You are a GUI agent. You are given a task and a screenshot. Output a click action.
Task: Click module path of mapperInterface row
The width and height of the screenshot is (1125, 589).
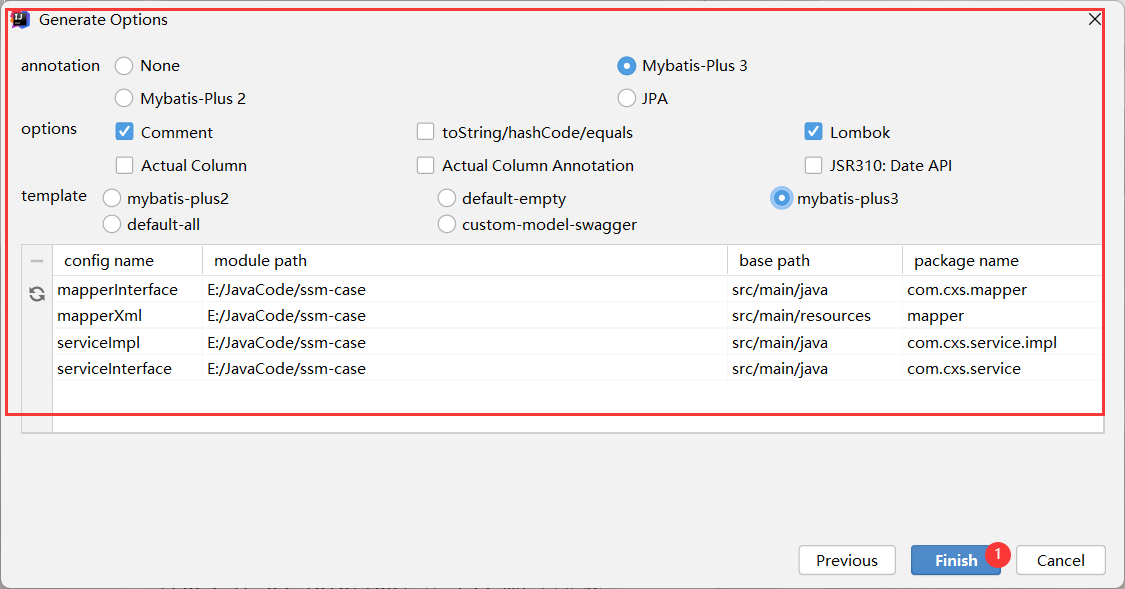(x=465, y=290)
